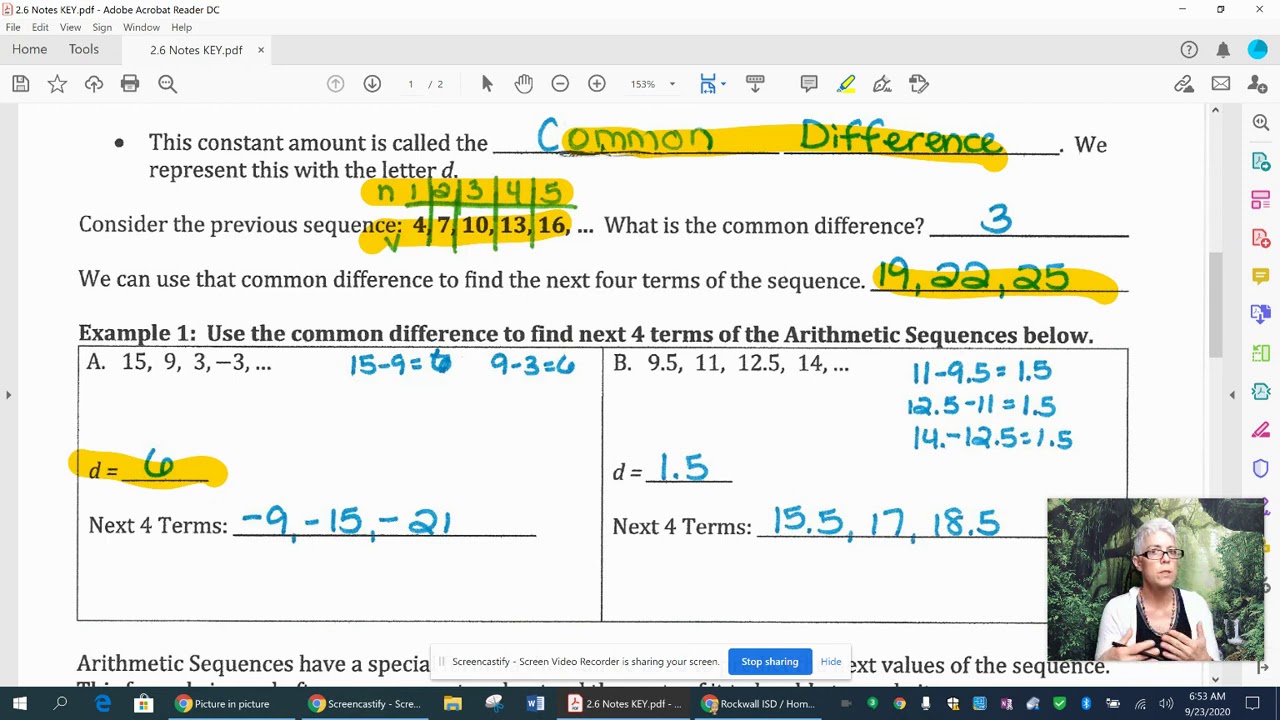
Task: Send the file by email envelope icon
Action: click(1221, 84)
